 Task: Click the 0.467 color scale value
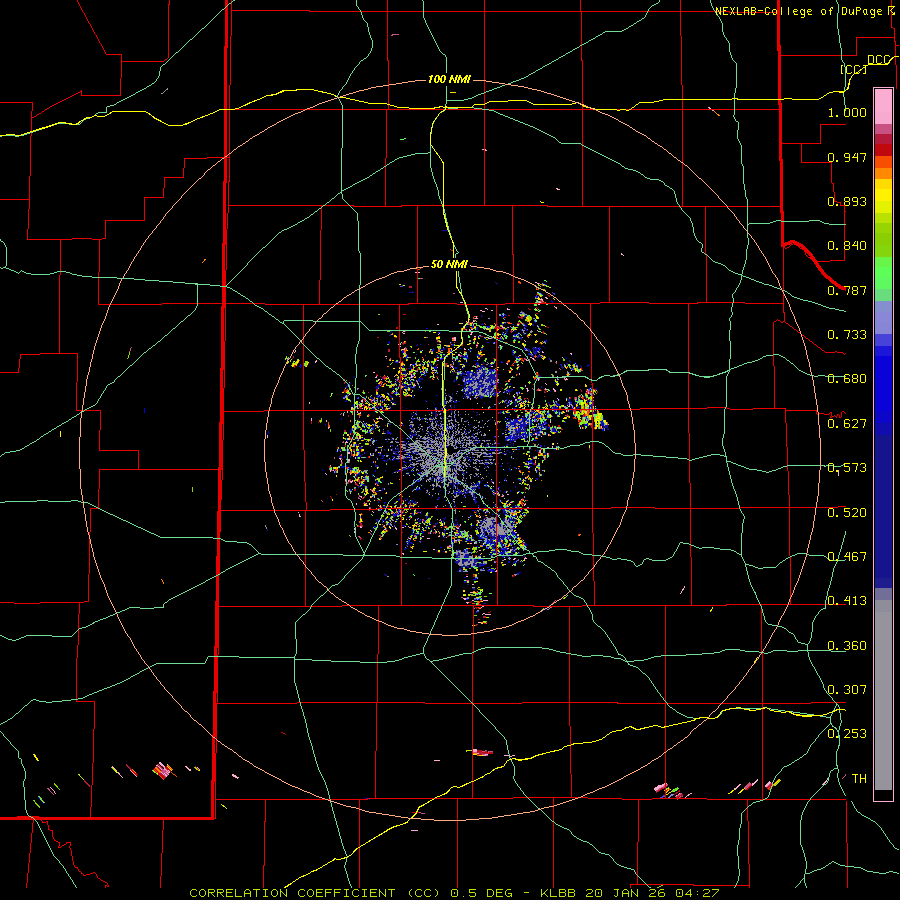coord(847,557)
